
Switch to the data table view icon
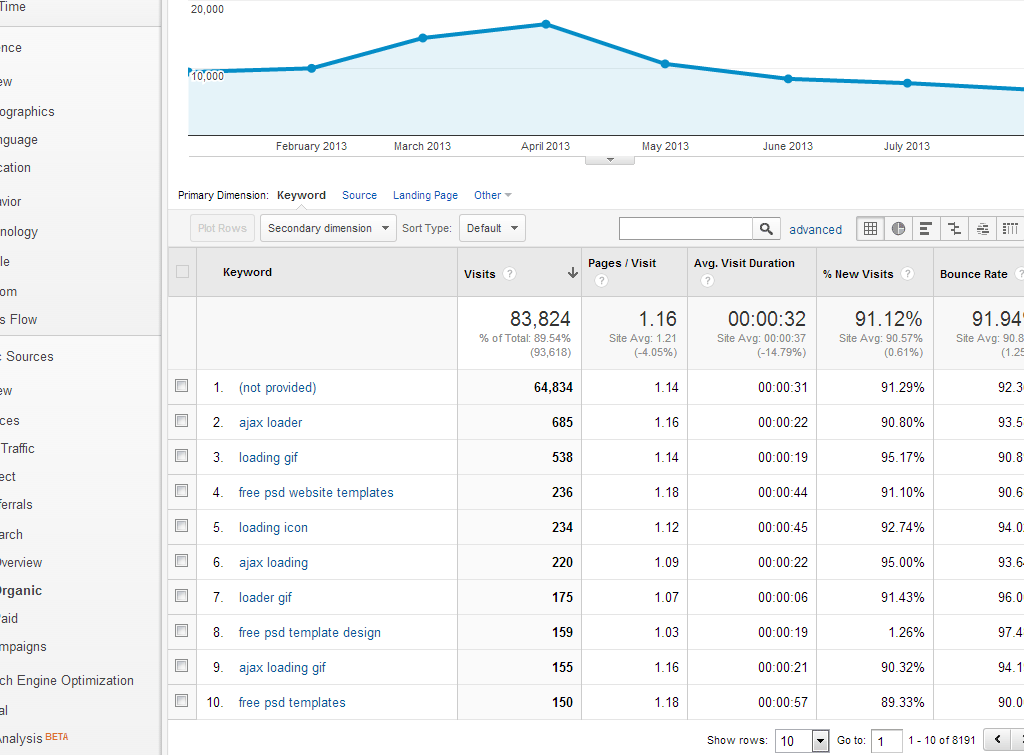pos(871,229)
